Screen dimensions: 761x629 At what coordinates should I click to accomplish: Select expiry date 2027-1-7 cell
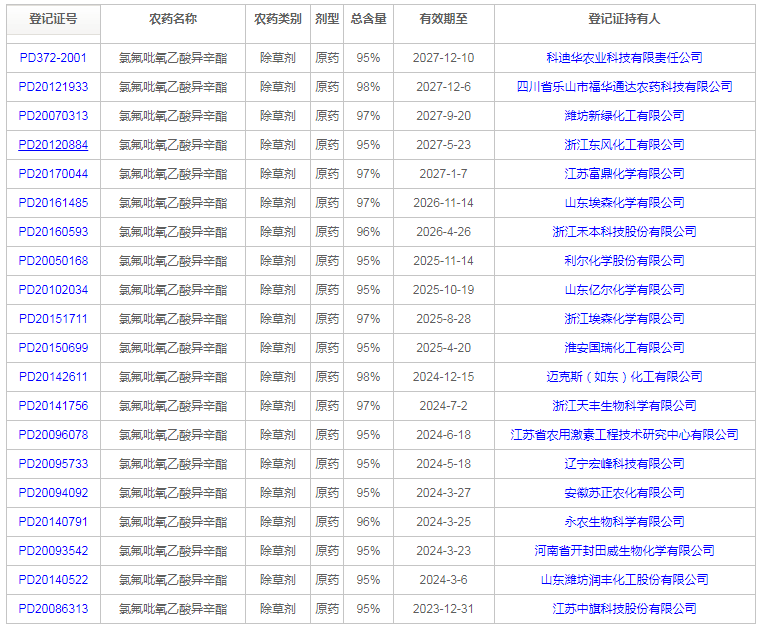coord(444,174)
